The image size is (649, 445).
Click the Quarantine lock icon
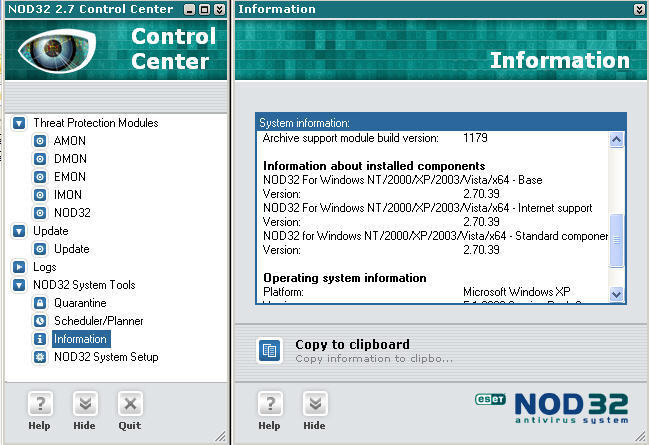(x=40, y=303)
